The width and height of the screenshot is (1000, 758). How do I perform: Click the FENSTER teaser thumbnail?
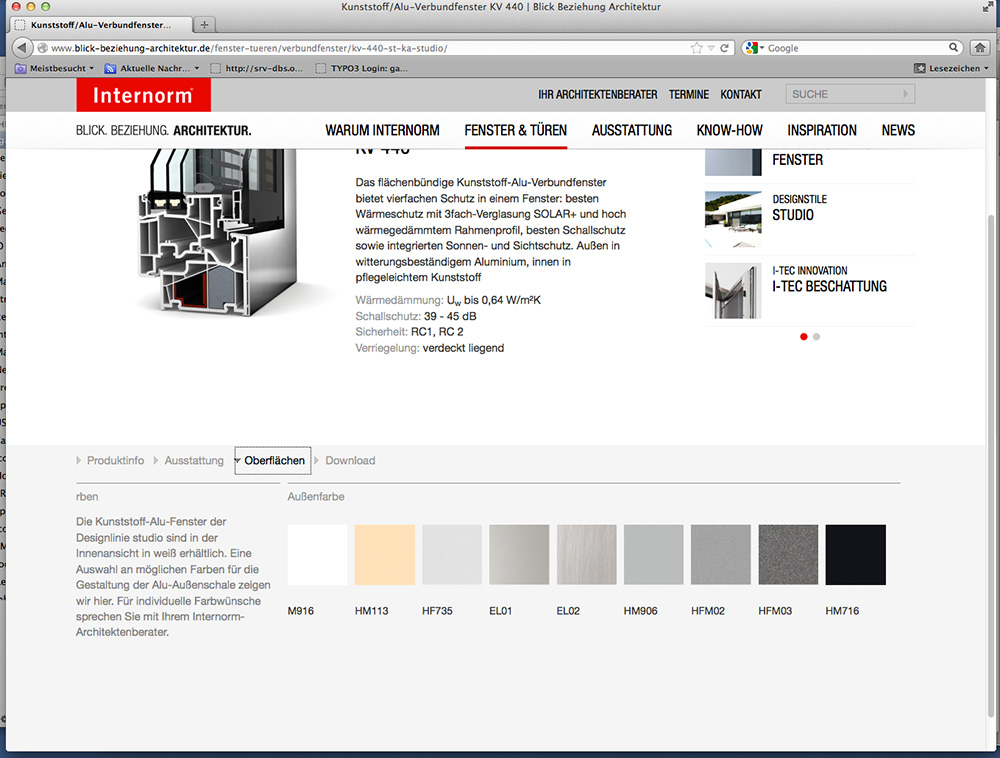pos(733,162)
